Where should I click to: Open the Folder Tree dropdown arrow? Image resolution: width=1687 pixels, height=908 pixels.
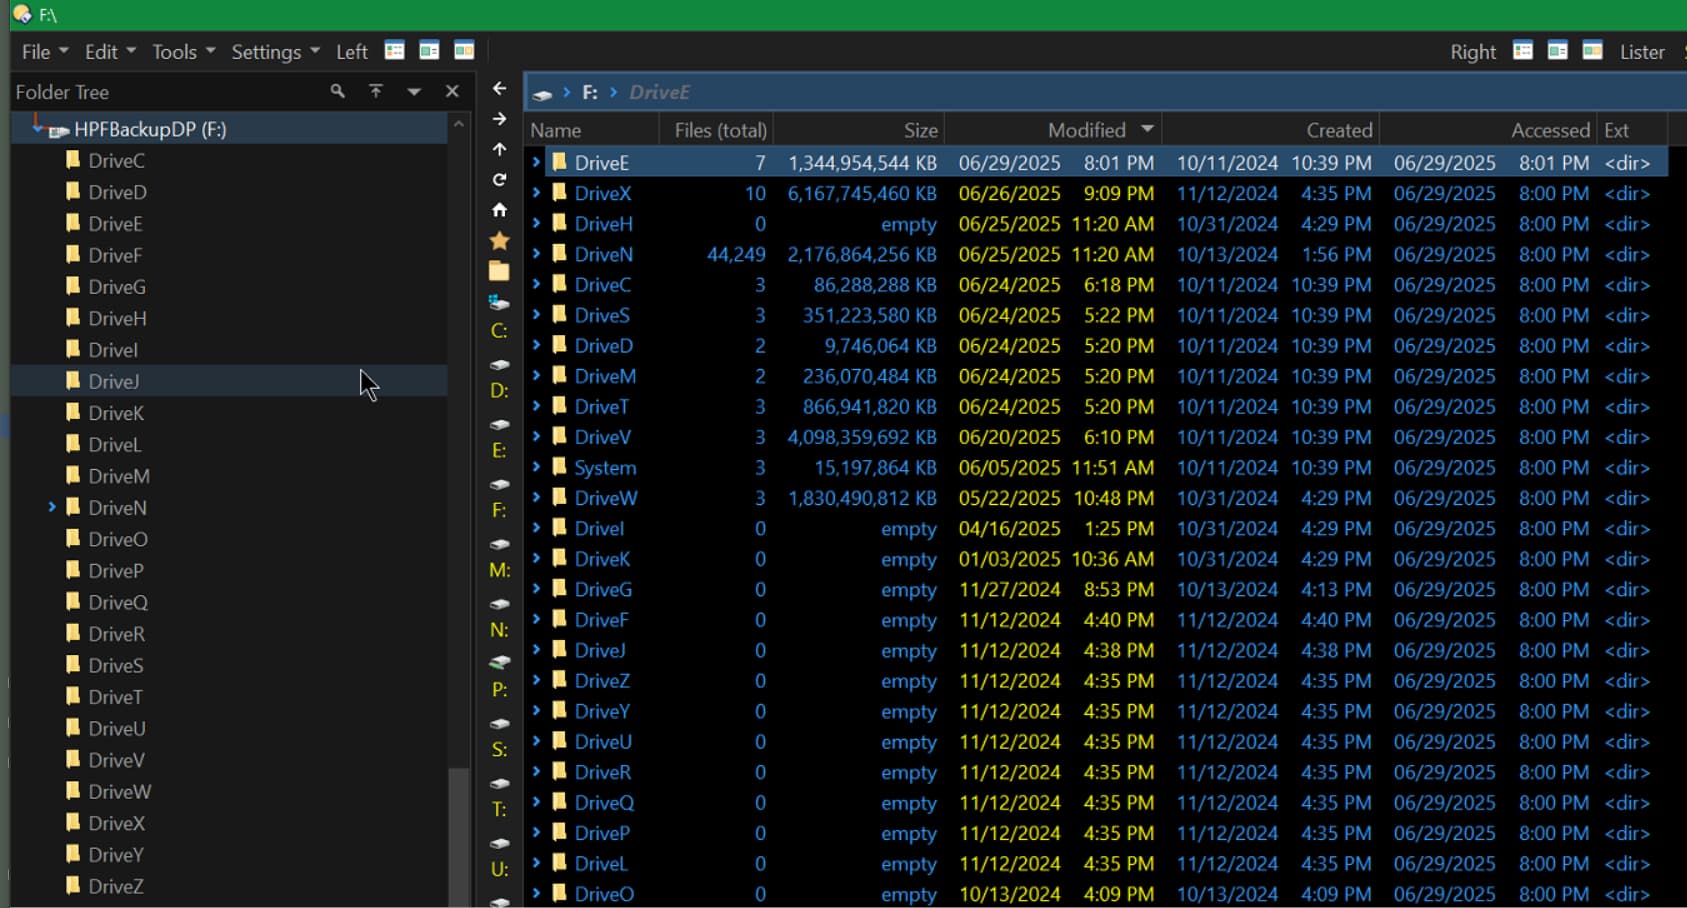[414, 91]
